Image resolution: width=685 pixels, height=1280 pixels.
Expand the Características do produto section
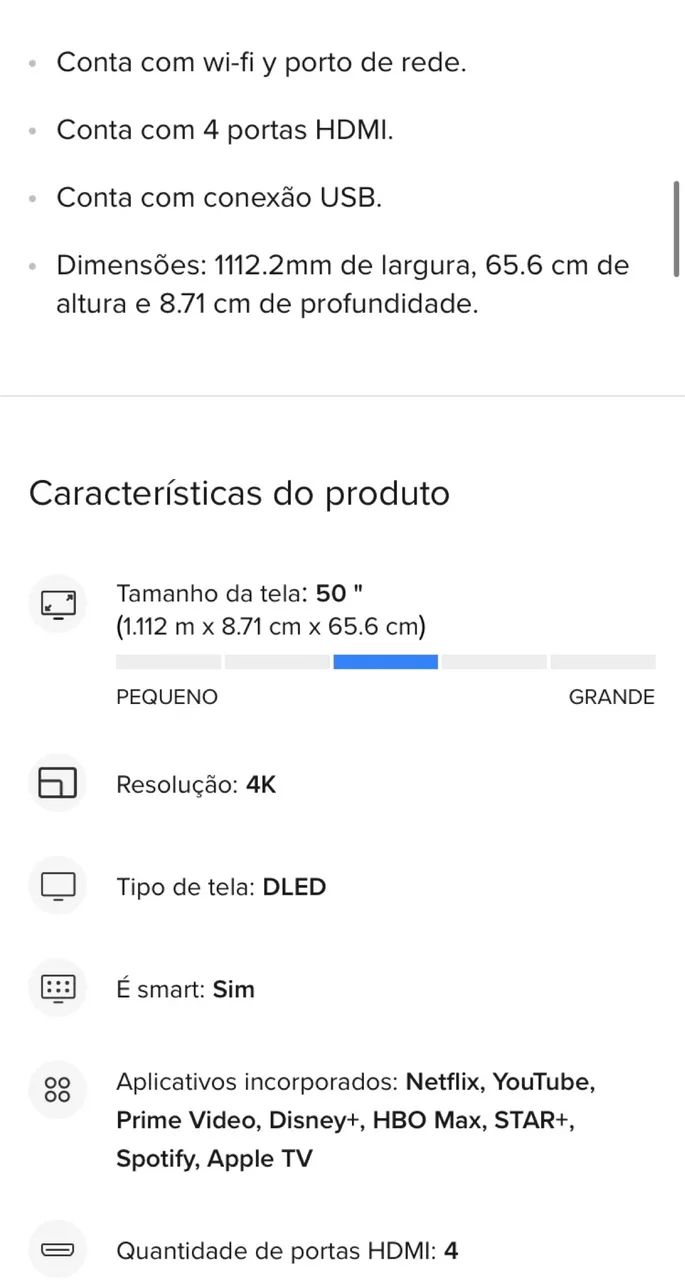[x=240, y=492]
